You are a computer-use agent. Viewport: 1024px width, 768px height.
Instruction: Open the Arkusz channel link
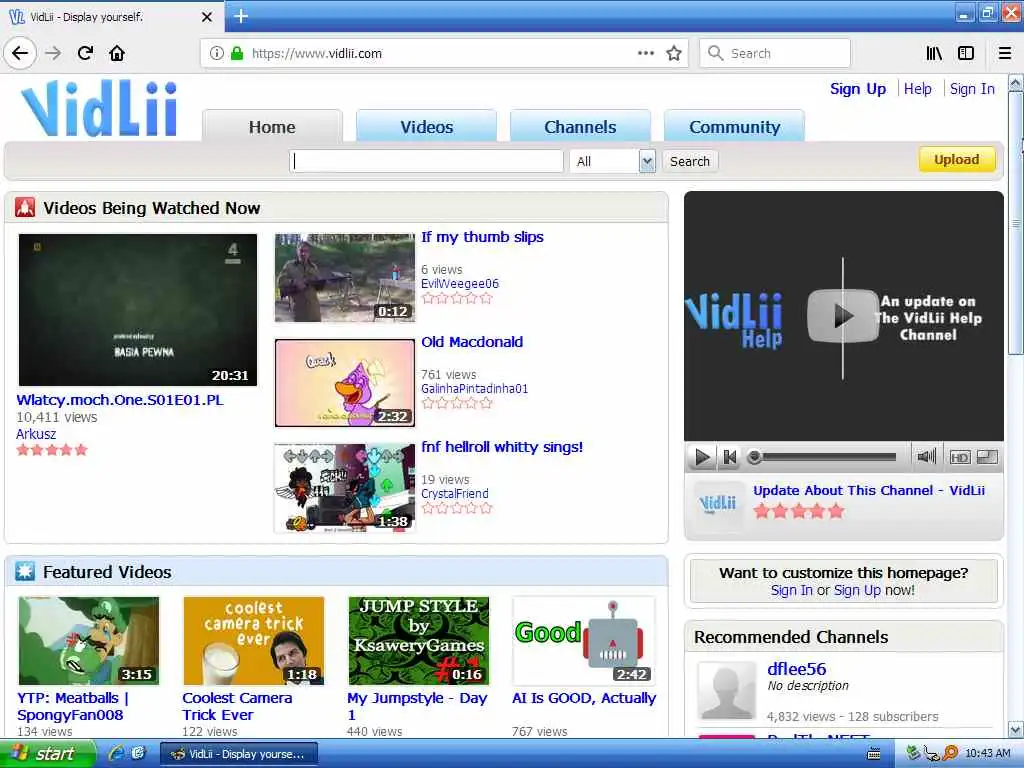[36, 434]
